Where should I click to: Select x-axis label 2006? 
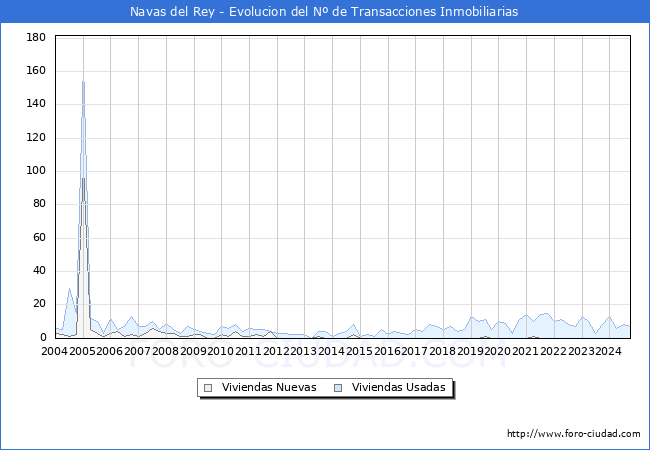coord(110,351)
